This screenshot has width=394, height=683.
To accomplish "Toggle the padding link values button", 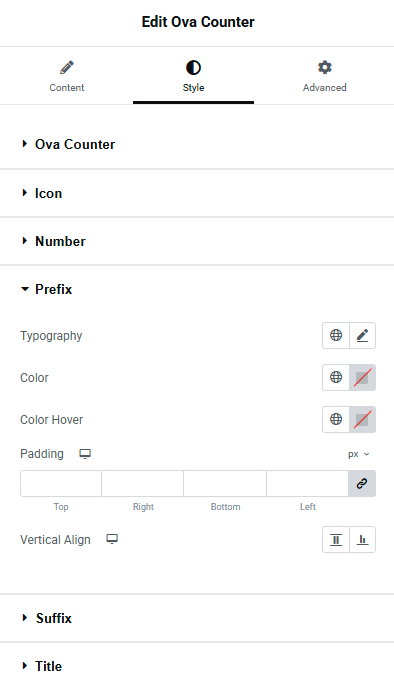I will [362, 484].
